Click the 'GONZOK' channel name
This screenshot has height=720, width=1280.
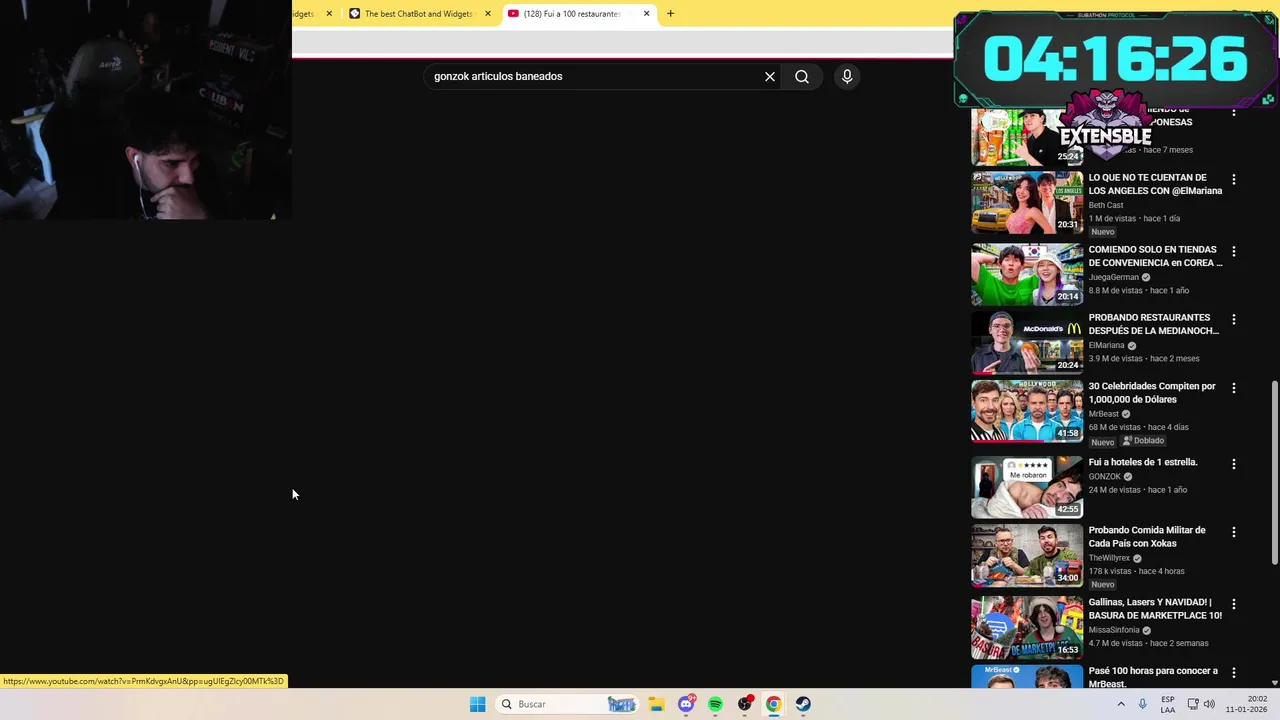click(1105, 476)
